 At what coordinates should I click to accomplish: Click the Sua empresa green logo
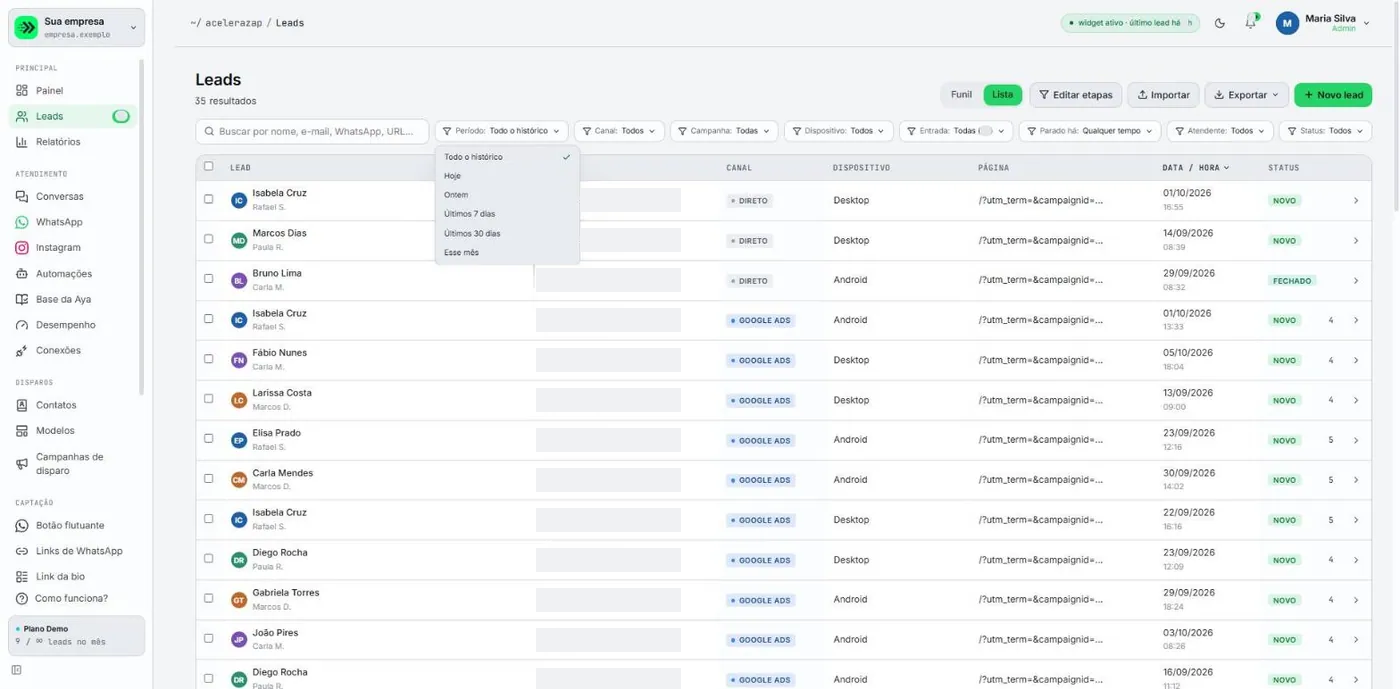(x=27, y=28)
